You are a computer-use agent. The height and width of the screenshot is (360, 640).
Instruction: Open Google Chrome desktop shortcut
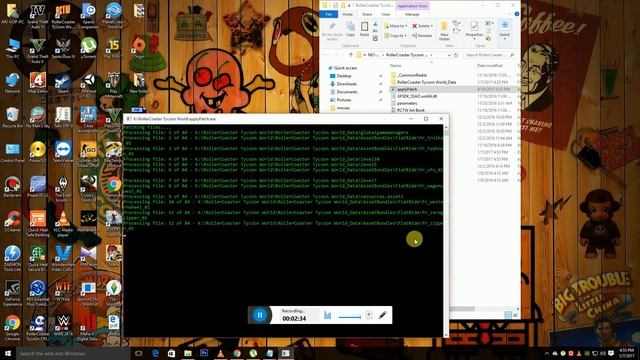tap(12, 328)
